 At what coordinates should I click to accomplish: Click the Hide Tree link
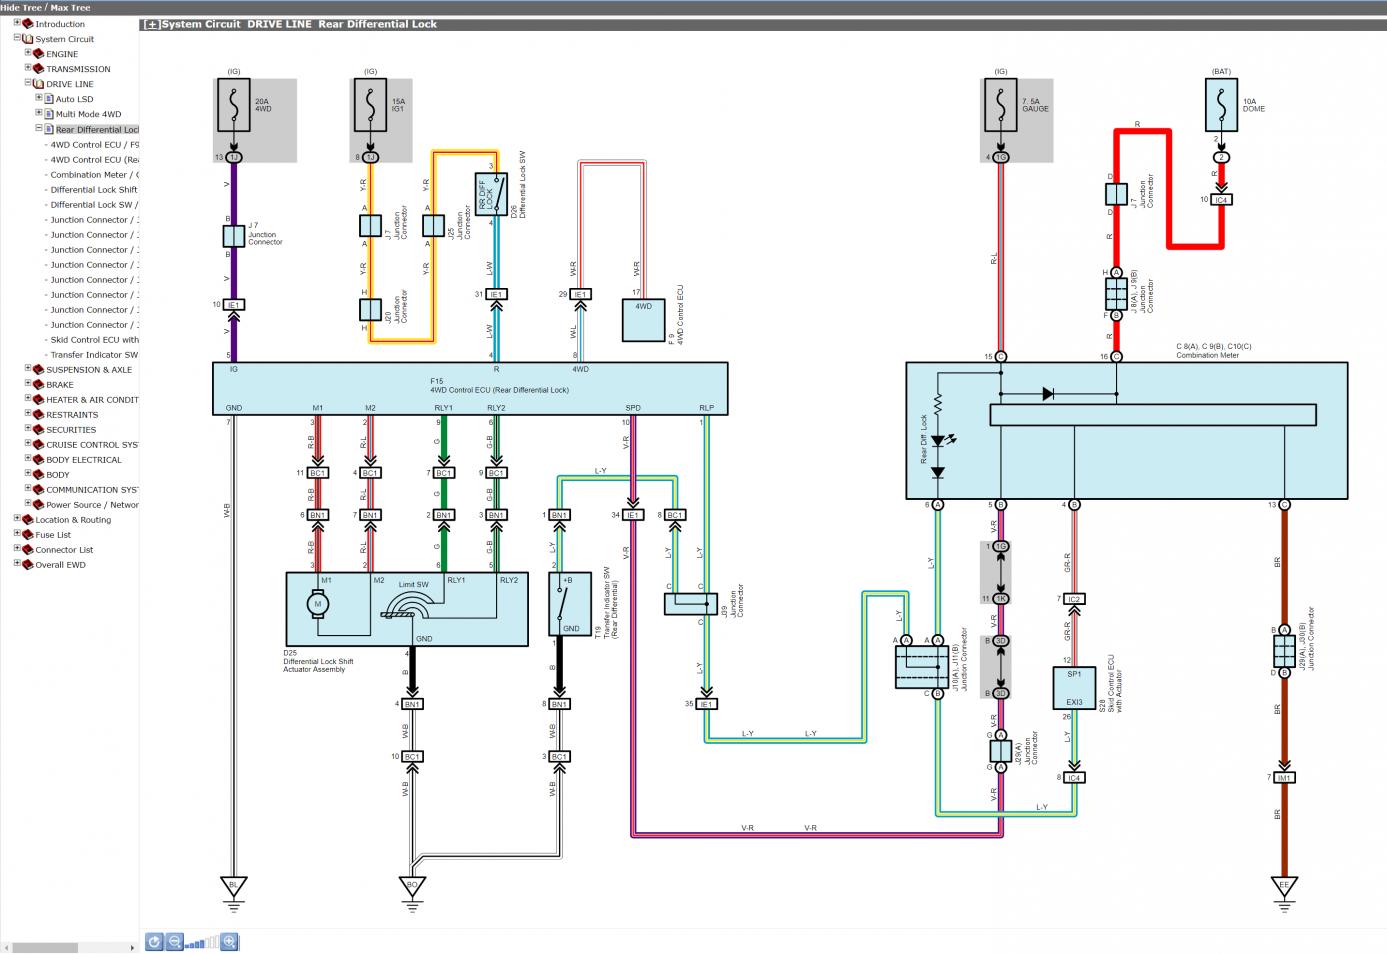[20, 7]
